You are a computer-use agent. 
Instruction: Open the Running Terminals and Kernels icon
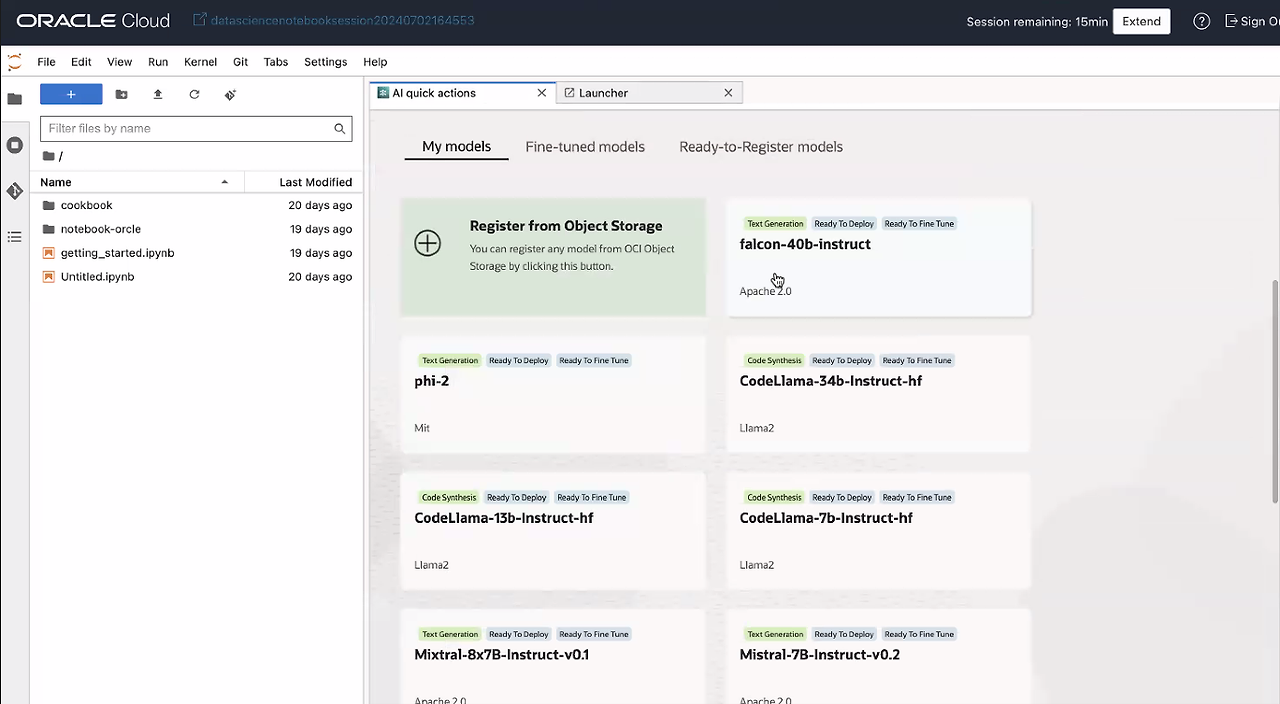point(14,145)
